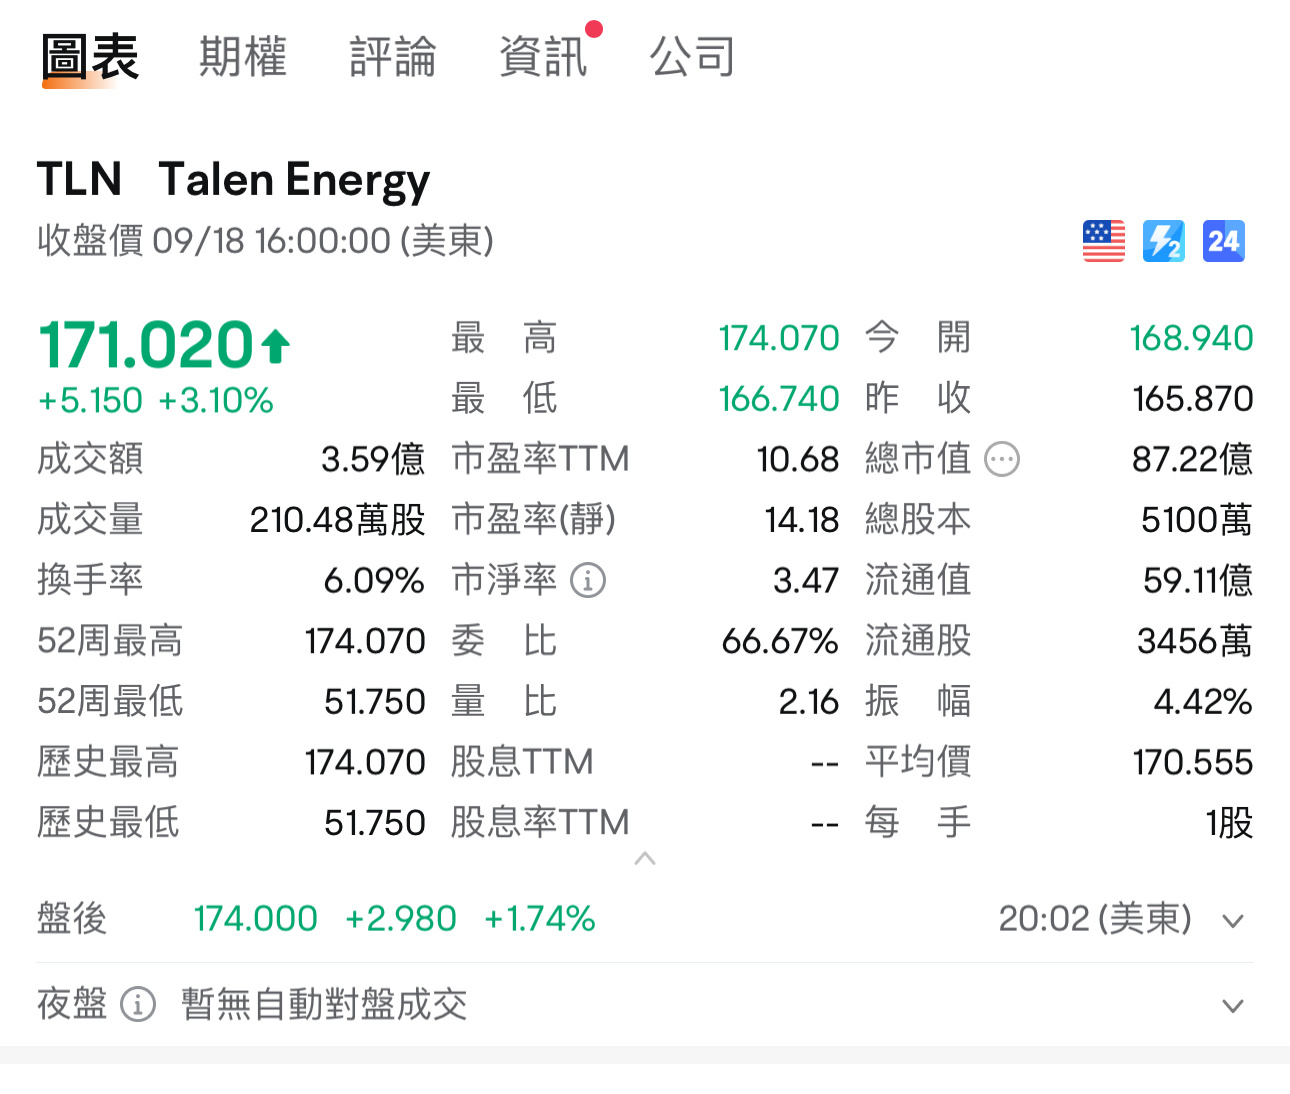Tap the percent change +3.10%
The image size is (1290, 1094).
coord(216,401)
